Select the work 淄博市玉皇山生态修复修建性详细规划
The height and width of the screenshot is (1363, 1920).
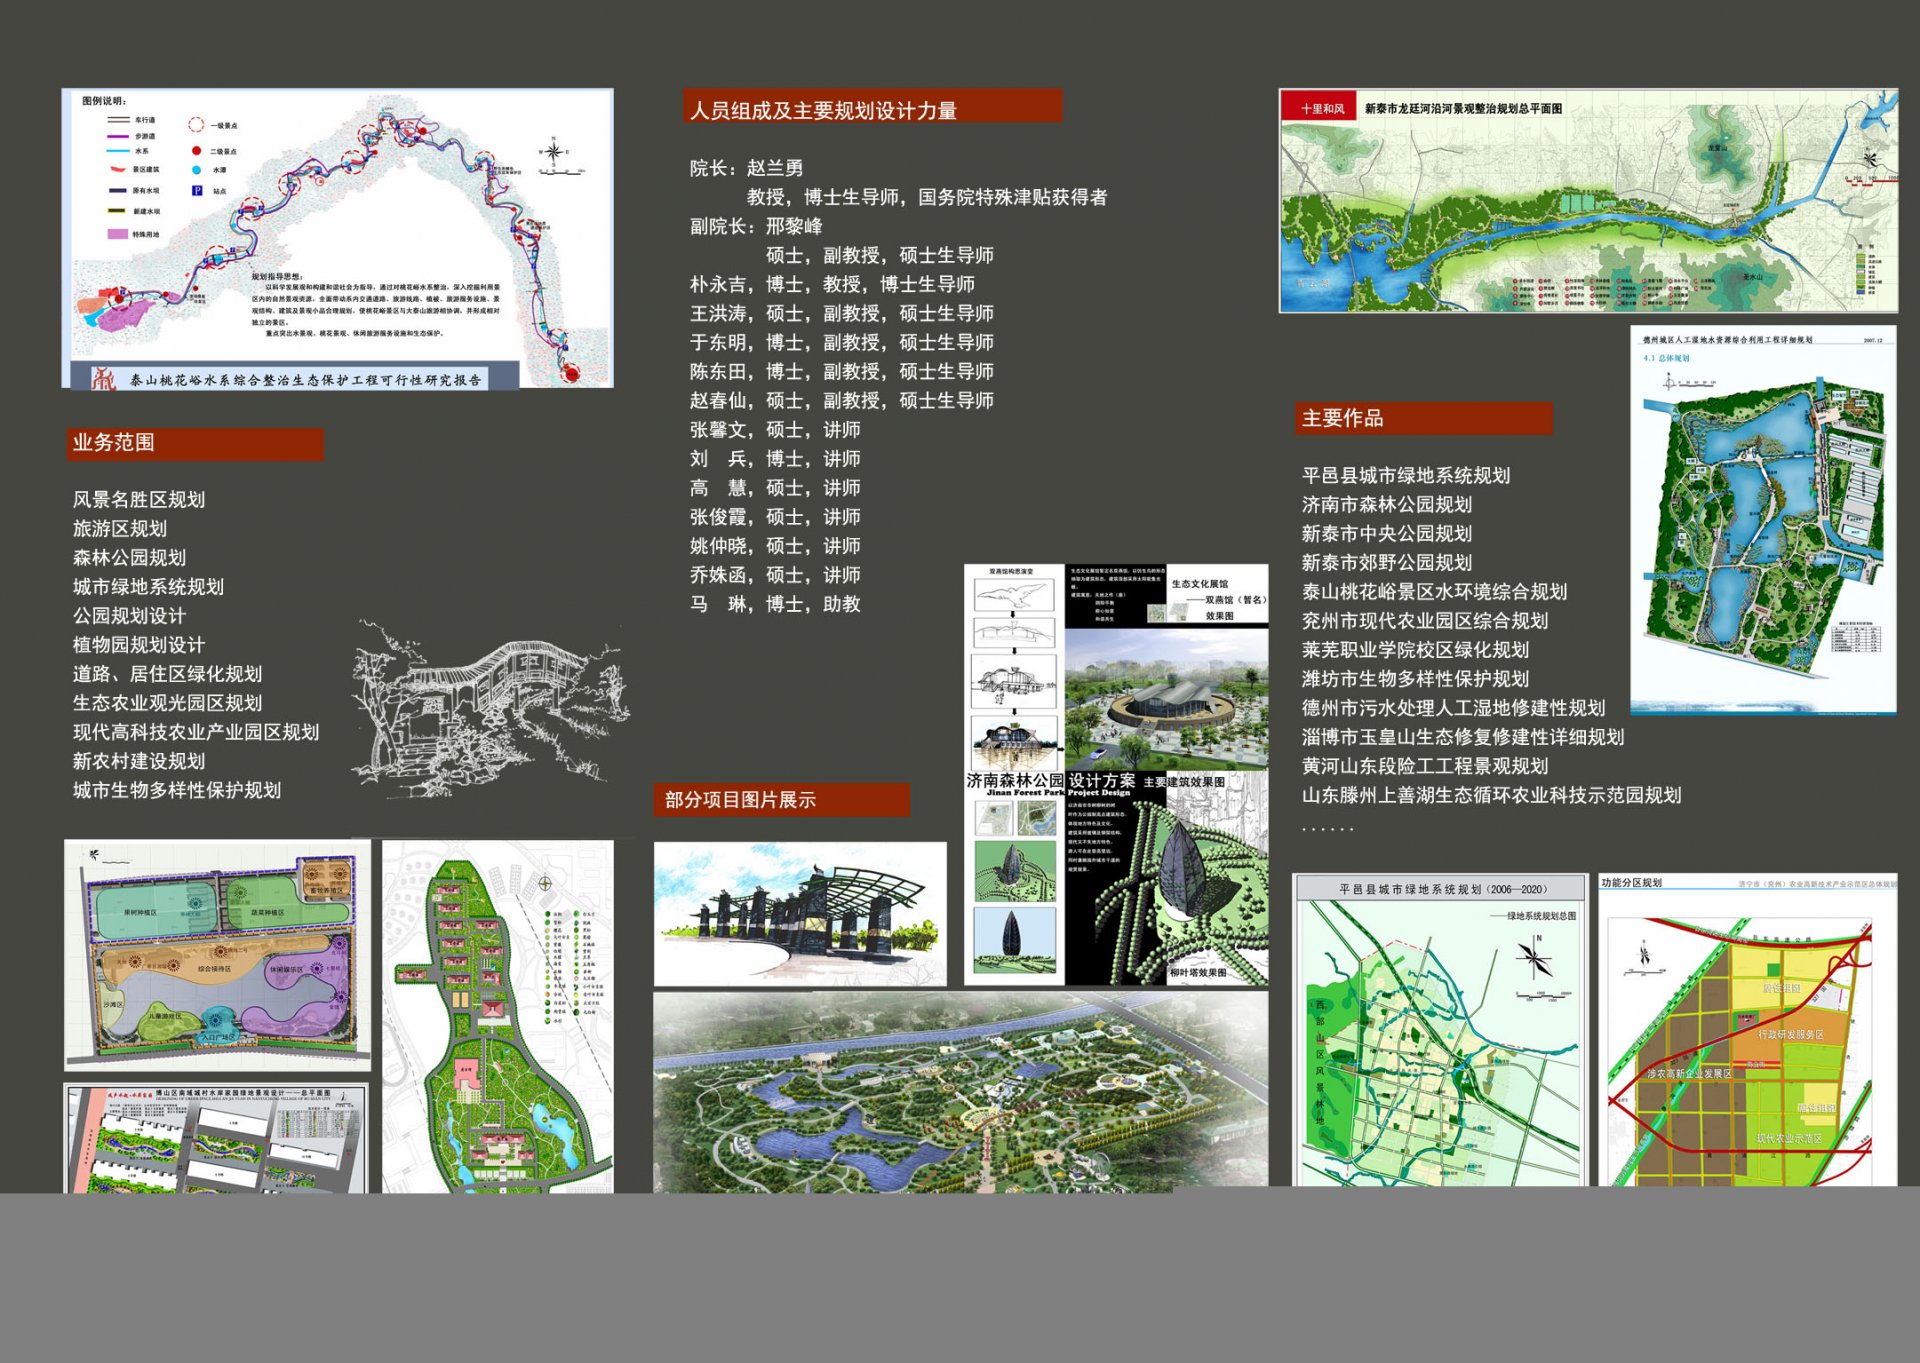[x=1463, y=736]
